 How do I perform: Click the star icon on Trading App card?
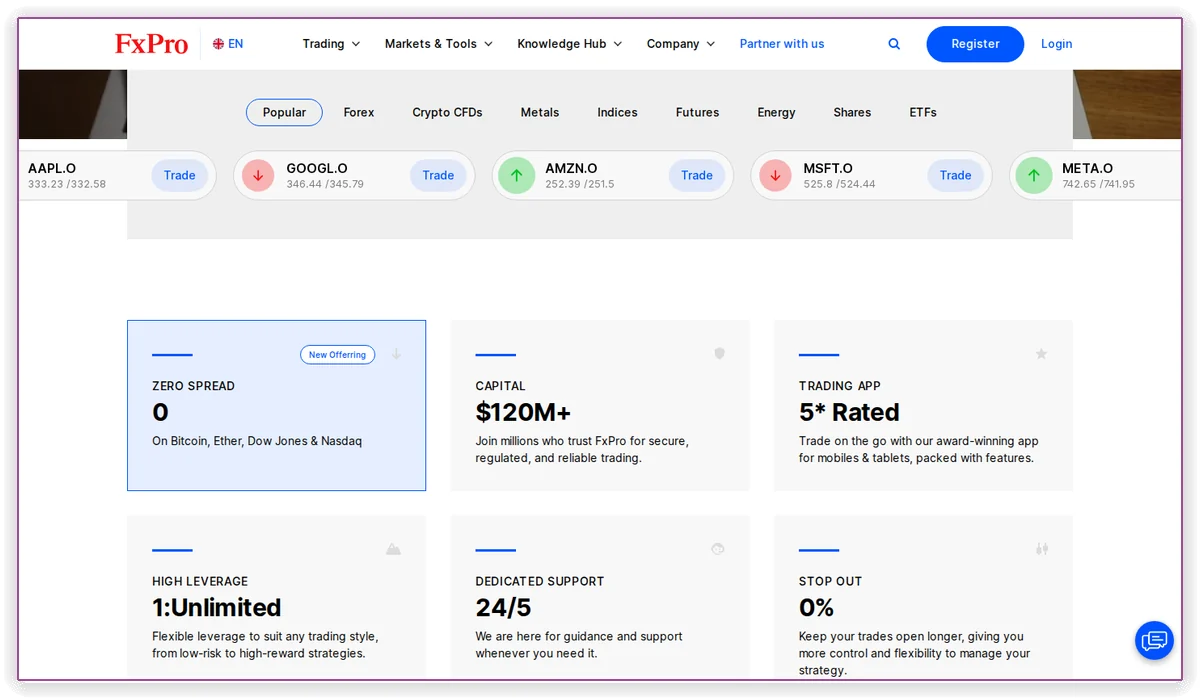(1041, 354)
